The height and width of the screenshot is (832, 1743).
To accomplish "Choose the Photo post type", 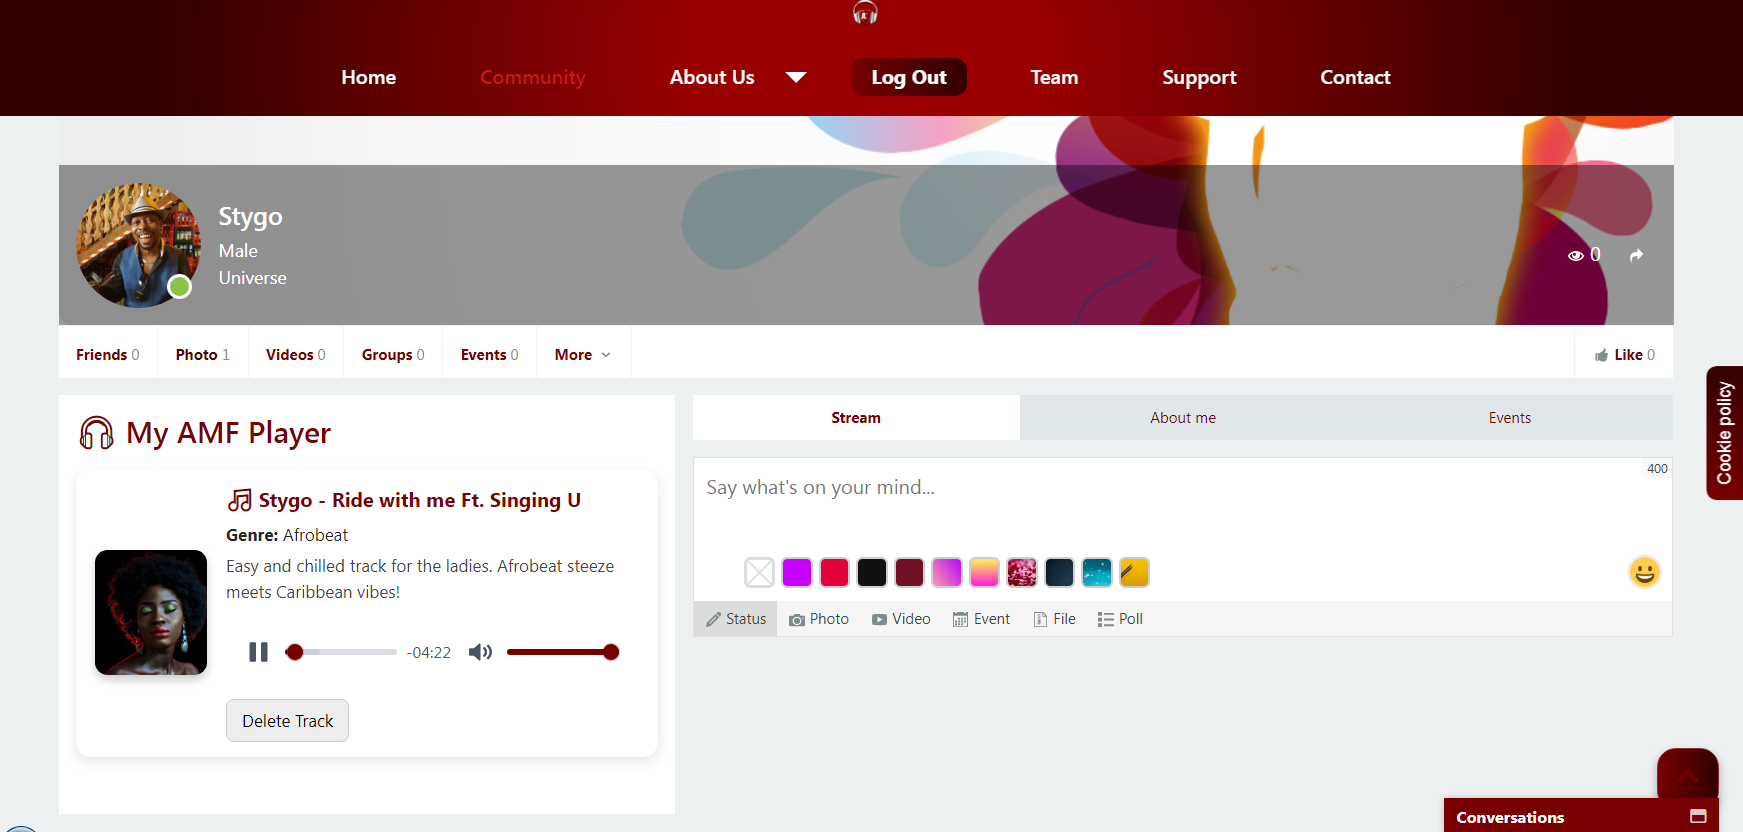I will 819,619.
